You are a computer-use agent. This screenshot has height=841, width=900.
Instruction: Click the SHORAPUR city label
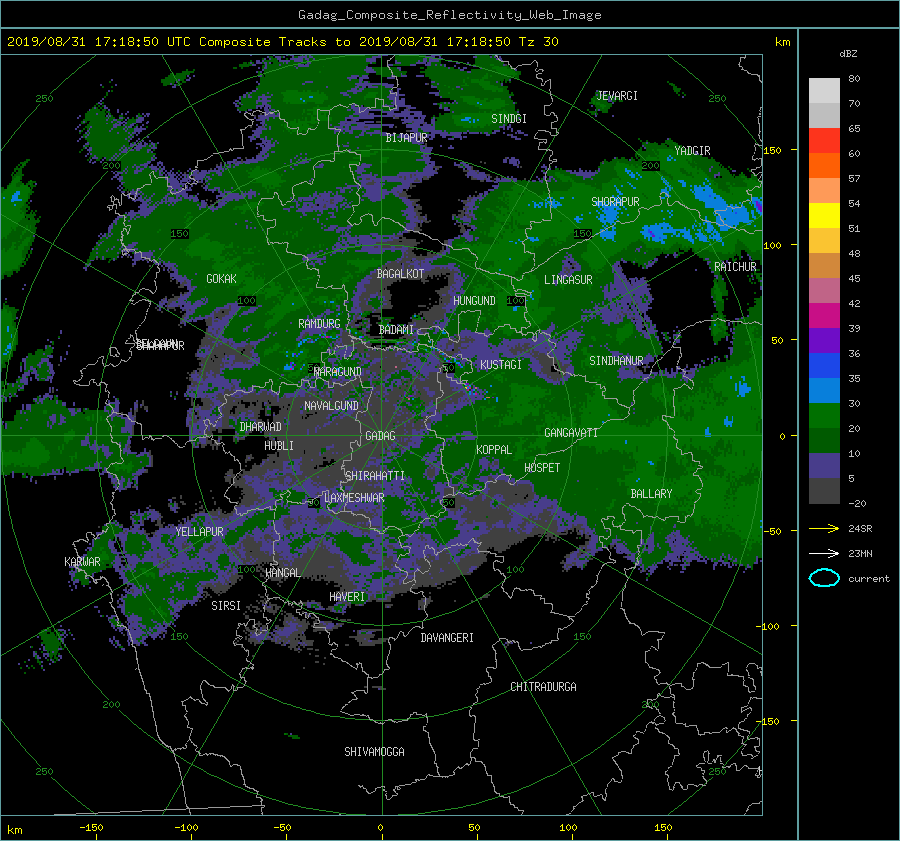point(615,201)
